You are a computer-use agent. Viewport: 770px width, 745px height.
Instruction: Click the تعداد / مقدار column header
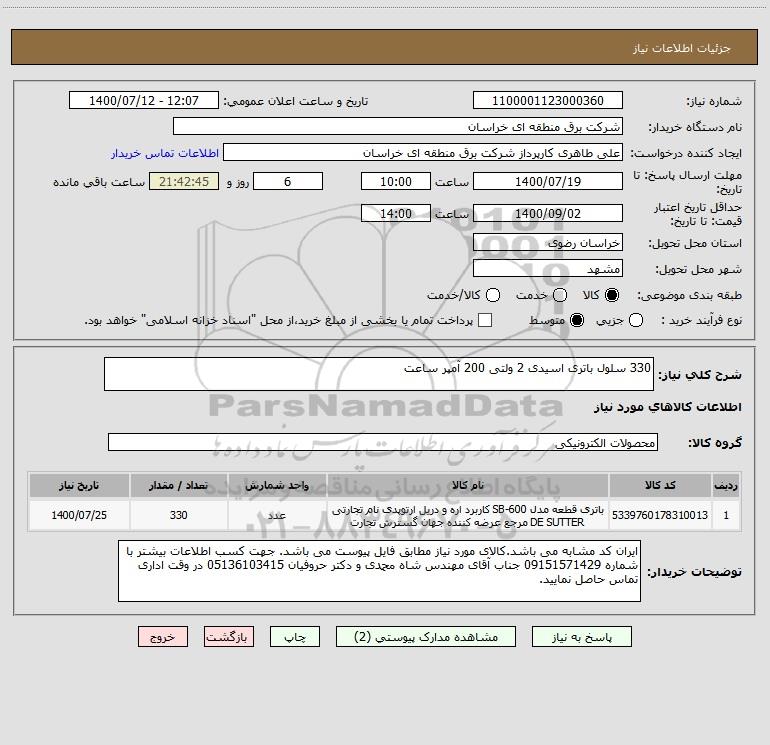(x=179, y=485)
